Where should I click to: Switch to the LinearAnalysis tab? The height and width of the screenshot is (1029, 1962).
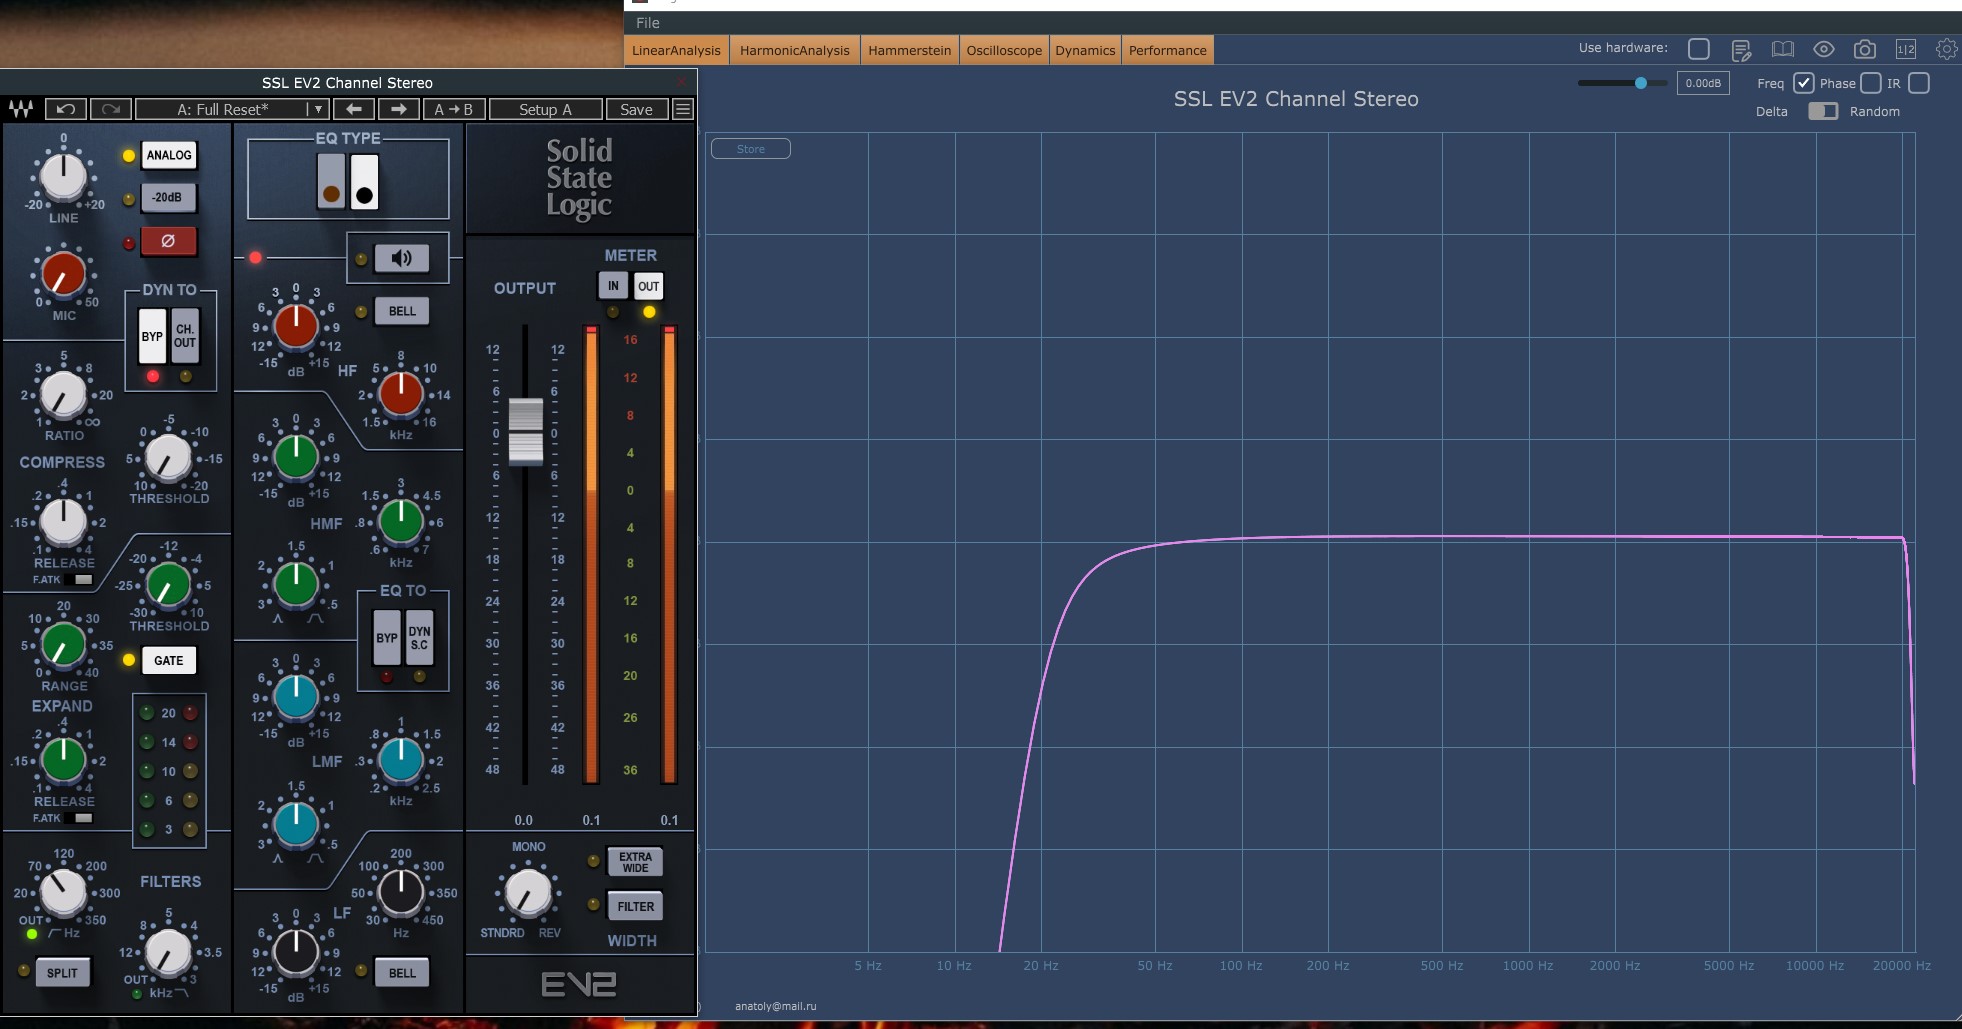coord(676,50)
